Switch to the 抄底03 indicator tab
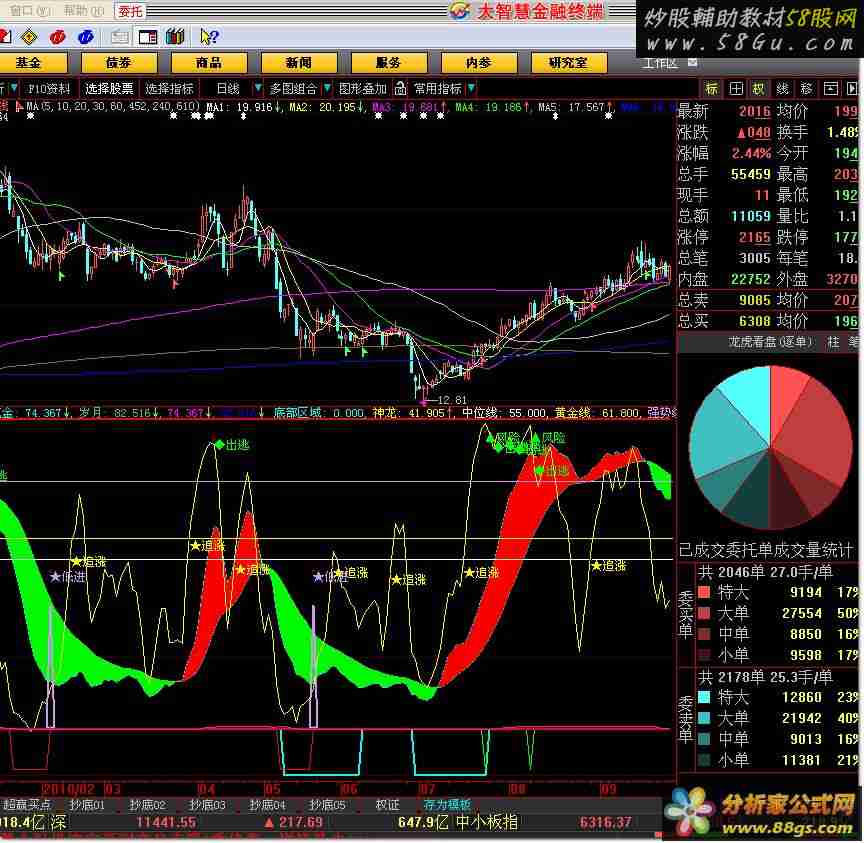Image resolution: width=864 pixels, height=843 pixels. (207, 804)
